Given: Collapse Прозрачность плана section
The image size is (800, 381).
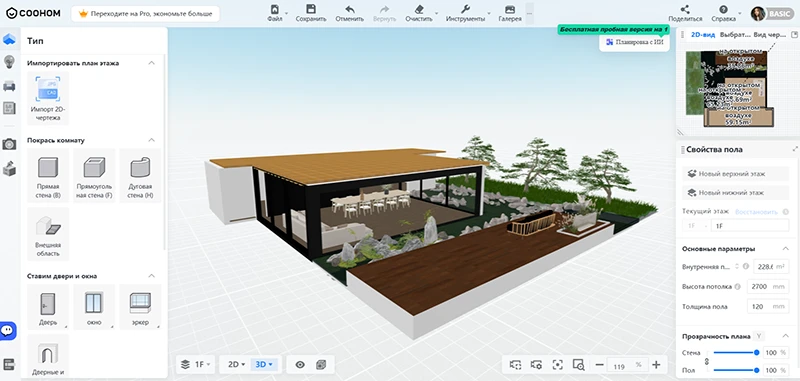Looking at the screenshot, I should click(786, 336).
